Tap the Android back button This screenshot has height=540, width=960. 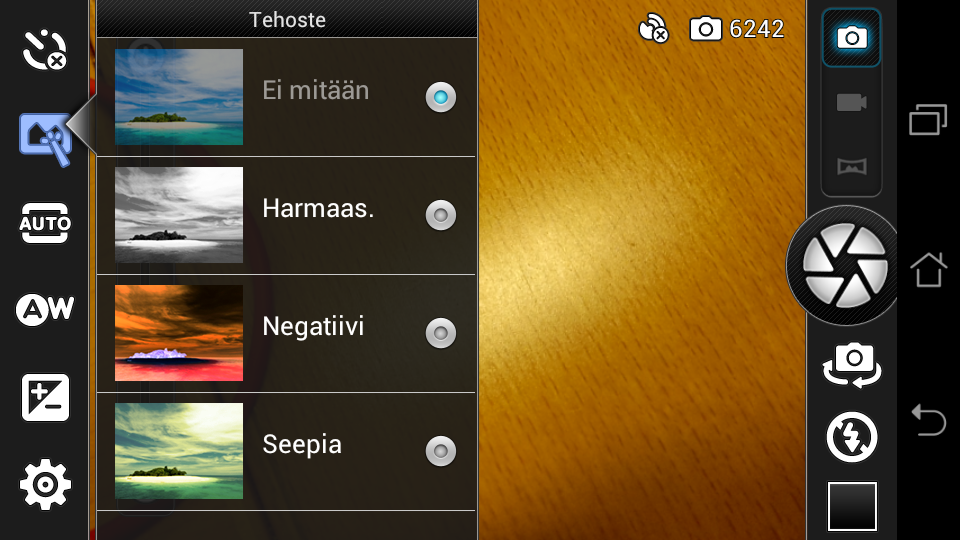pyautogui.click(x=929, y=420)
